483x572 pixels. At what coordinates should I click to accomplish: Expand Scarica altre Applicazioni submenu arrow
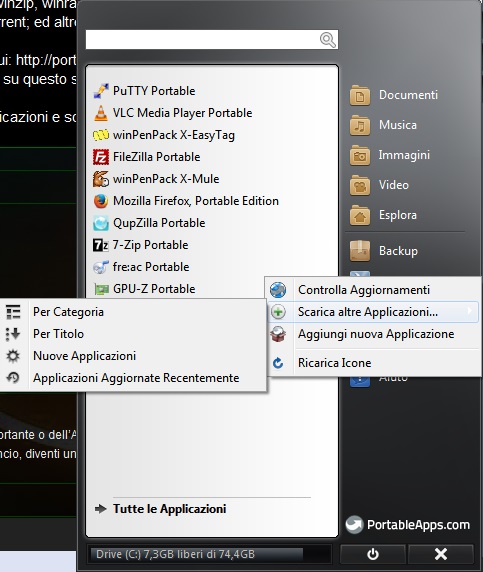[470, 311]
